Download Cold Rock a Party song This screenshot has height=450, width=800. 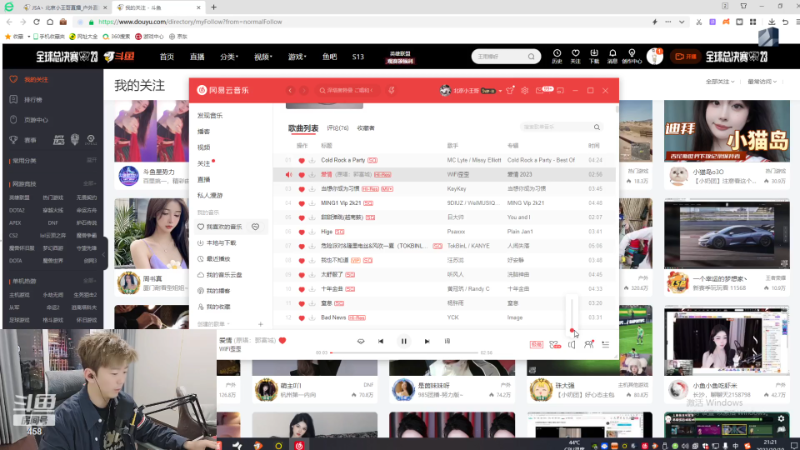point(312,160)
